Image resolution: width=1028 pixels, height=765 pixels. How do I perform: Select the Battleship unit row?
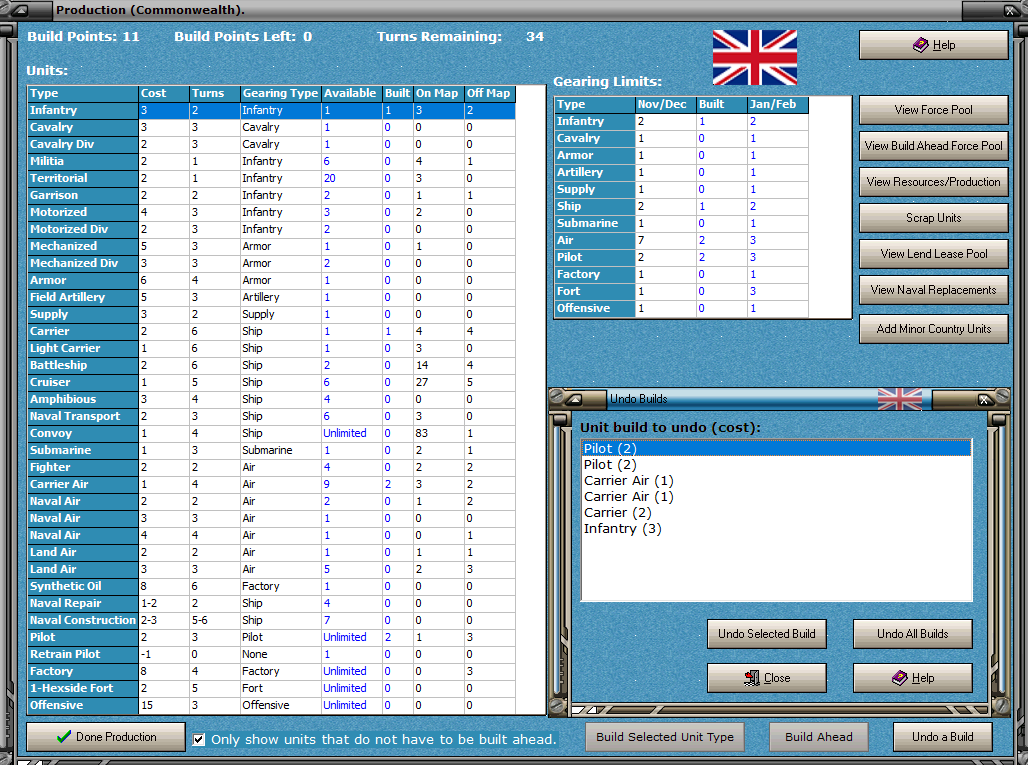[271, 365]
